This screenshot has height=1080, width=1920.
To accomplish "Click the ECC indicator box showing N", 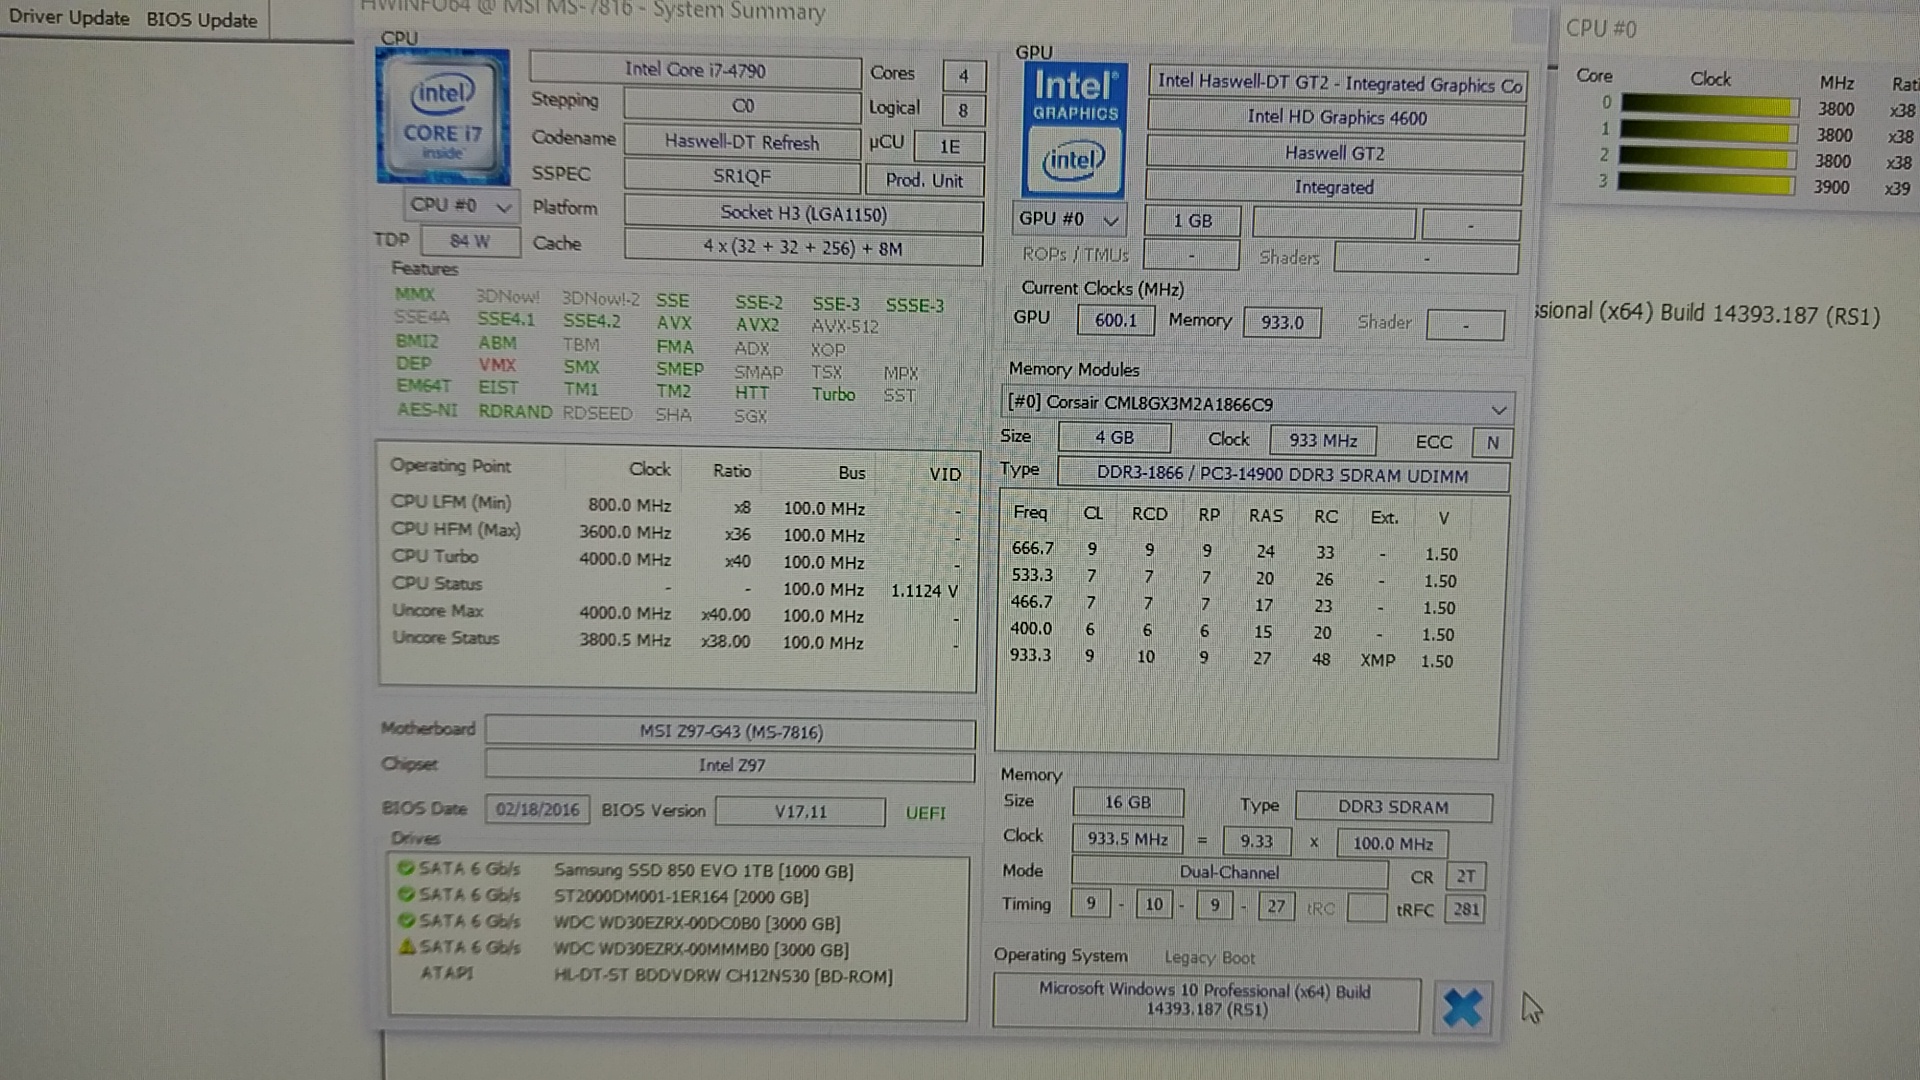I will coord(1492,442).
